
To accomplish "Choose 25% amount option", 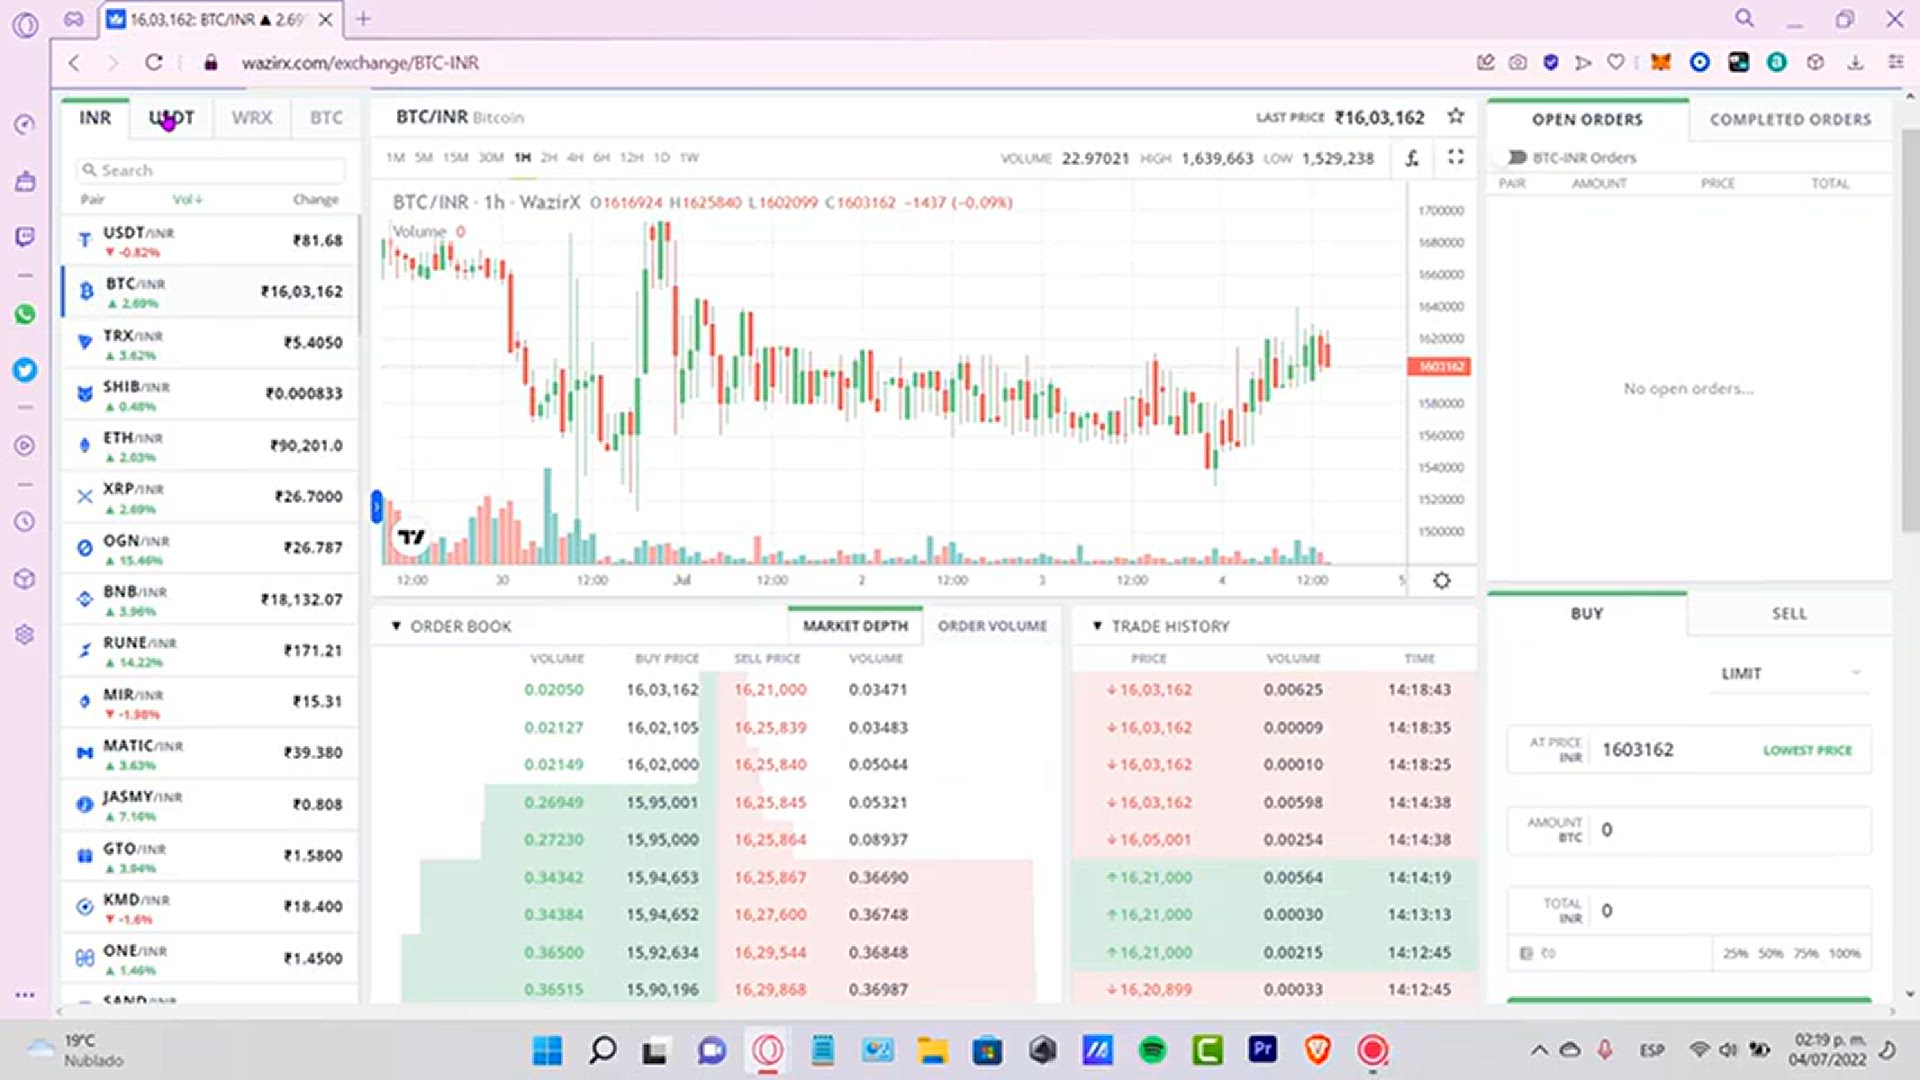I will tap(1735, 953).
